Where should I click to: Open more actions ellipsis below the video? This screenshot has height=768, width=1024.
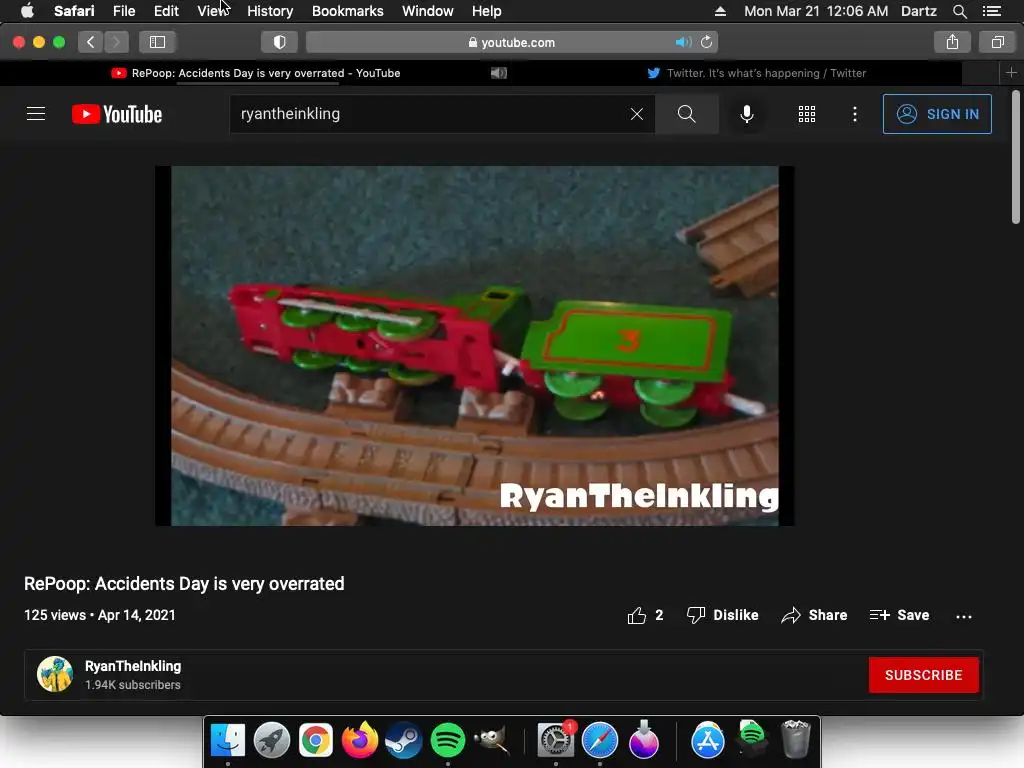coord(963,616)
